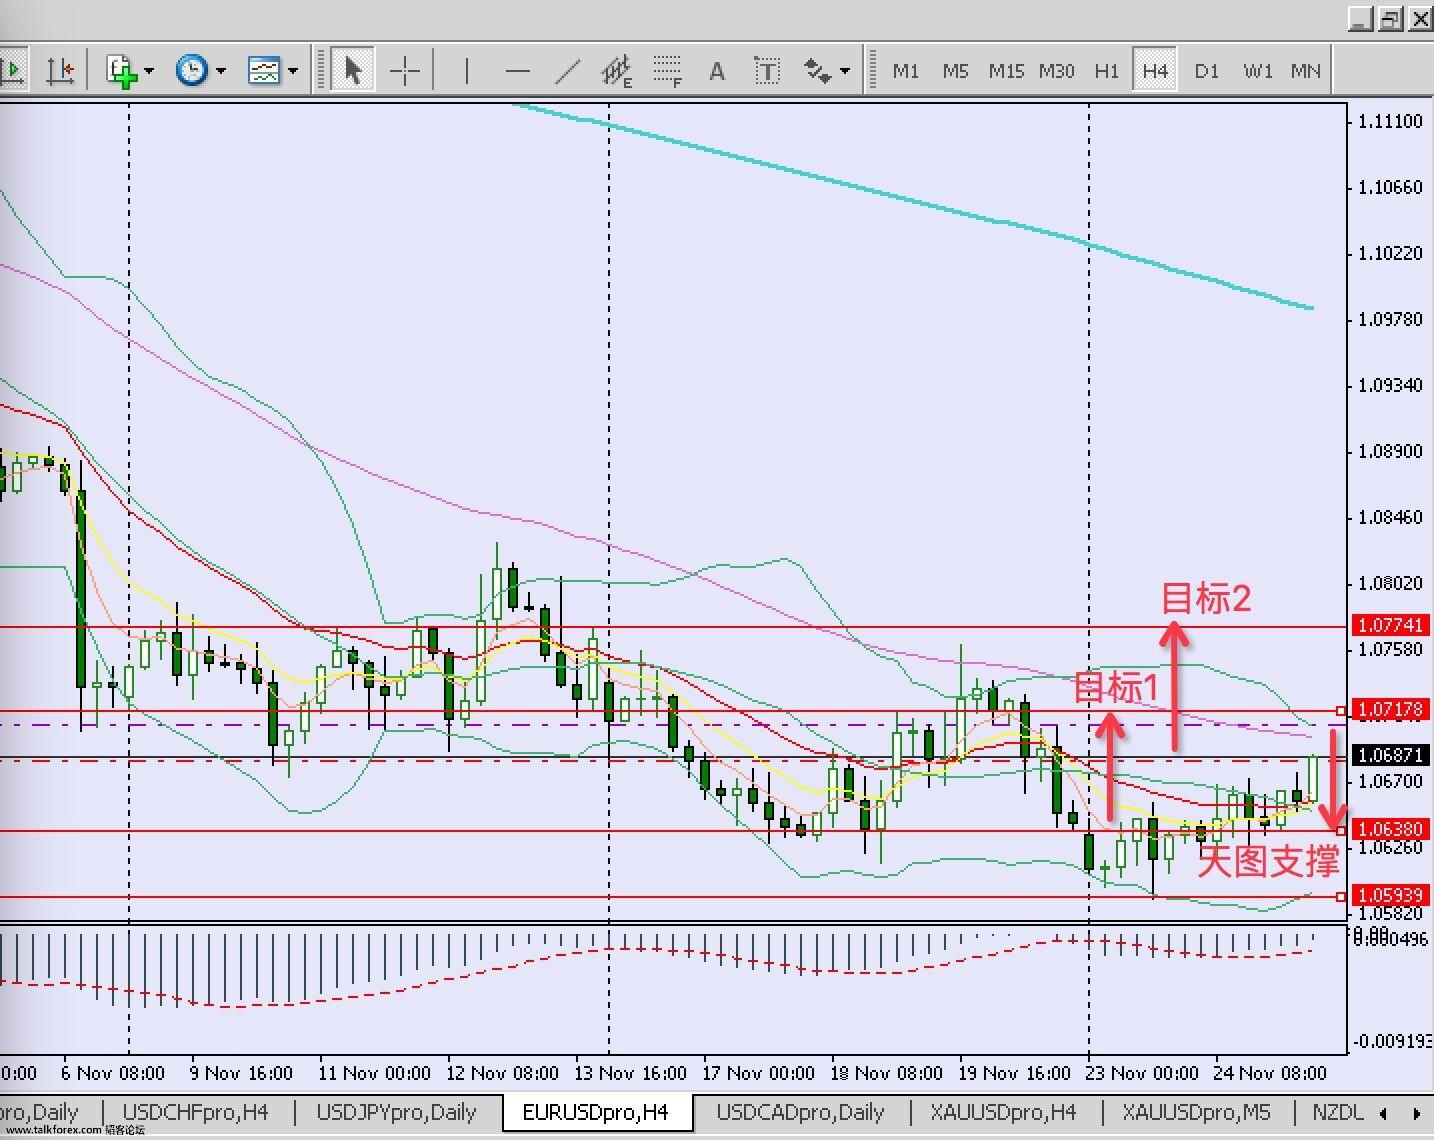
Task: Select the Equidistant Channel tool
Action: click(x=617, y=71)
